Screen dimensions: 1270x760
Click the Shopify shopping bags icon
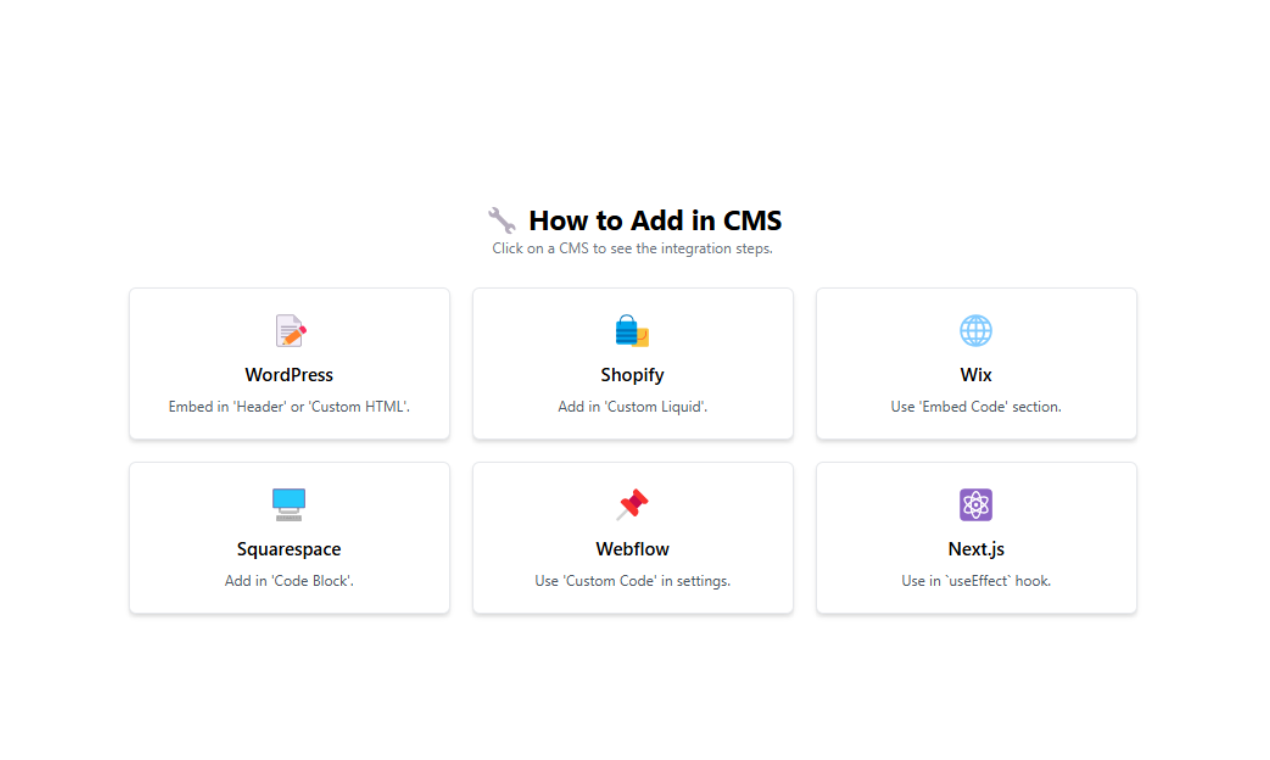tap(632, 331)
